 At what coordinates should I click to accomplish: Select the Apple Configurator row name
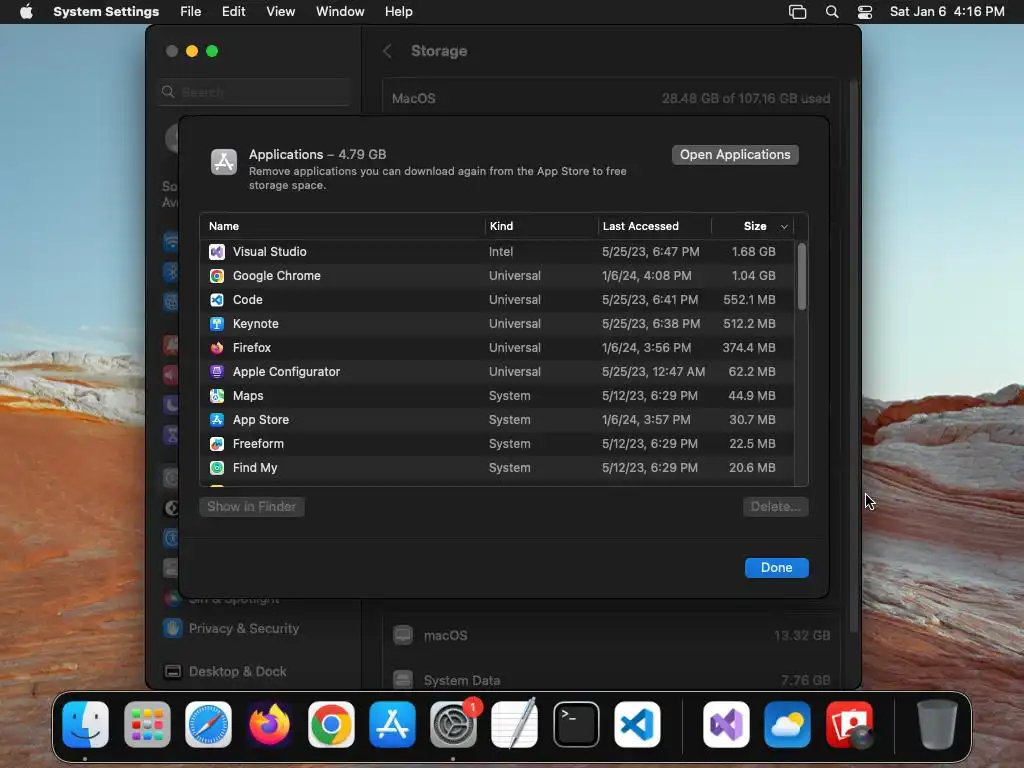[x=287, y=372]
